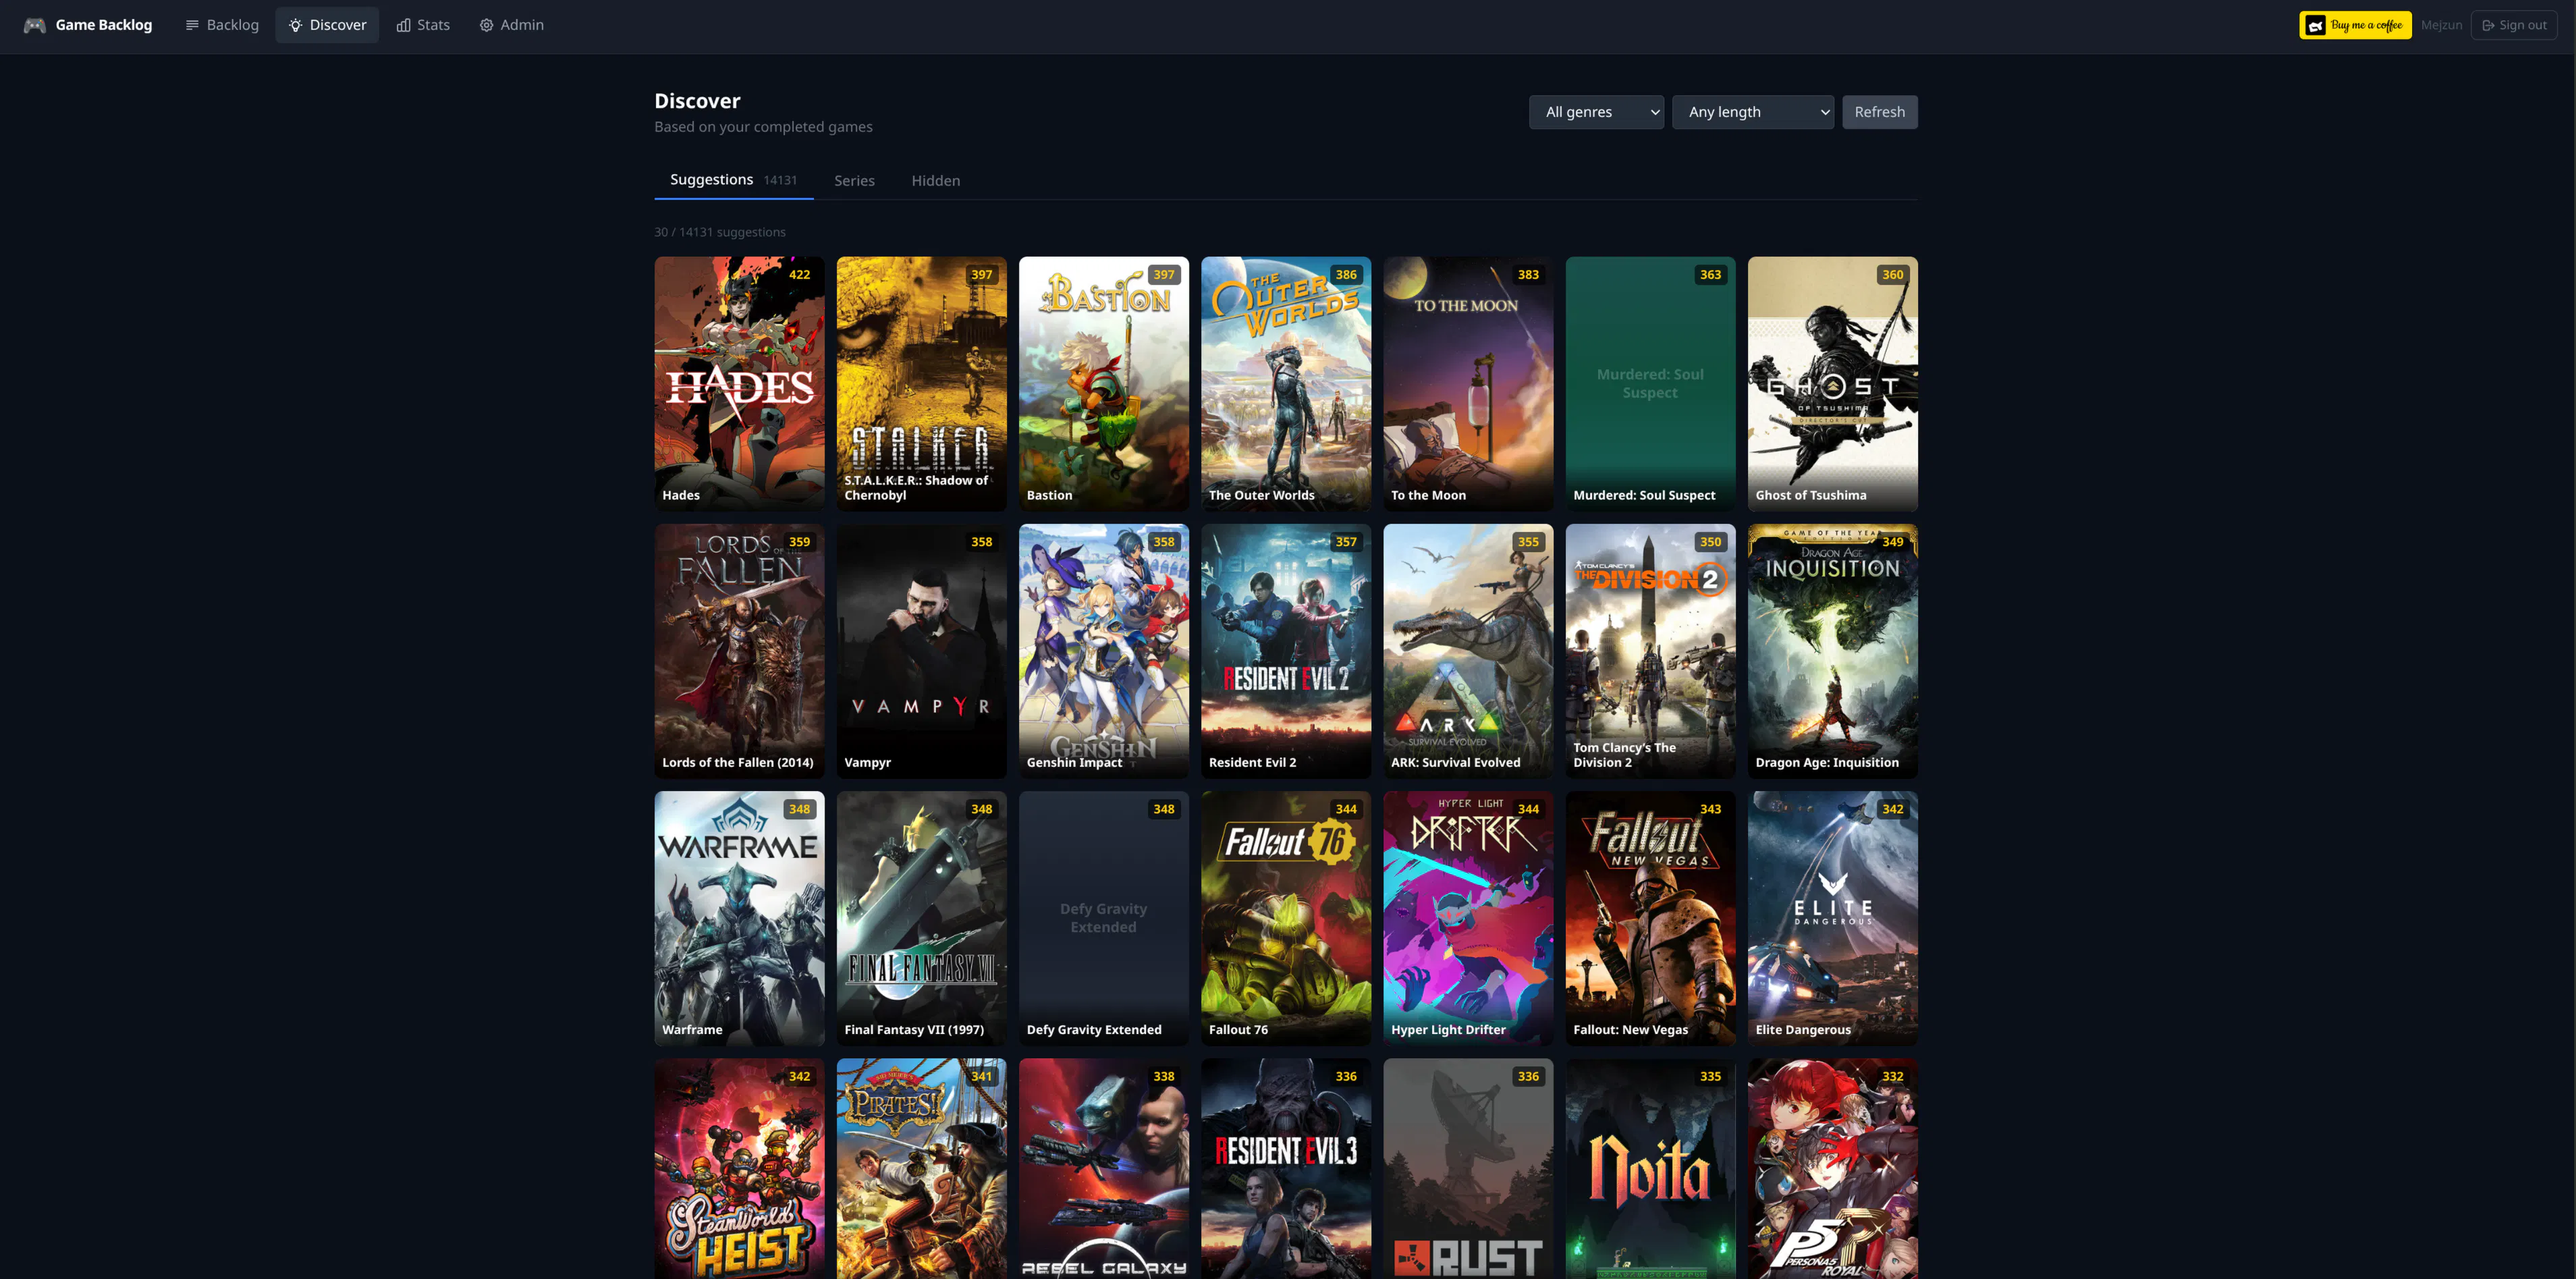Open the Dragon Age: Inquisition card
Image resolution: width=2576 pixels, height=1279 pixels.
point(1832,651)
